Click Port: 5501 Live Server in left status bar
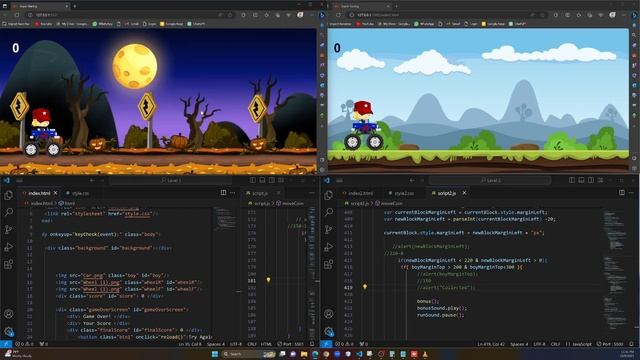 tap(291, 344)
